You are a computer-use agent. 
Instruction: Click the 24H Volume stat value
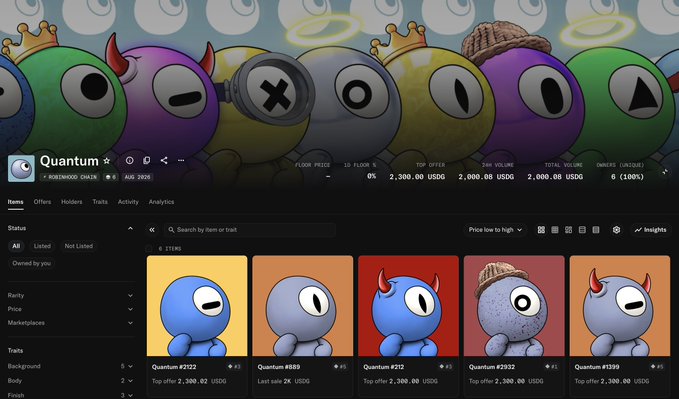(486, 177)
